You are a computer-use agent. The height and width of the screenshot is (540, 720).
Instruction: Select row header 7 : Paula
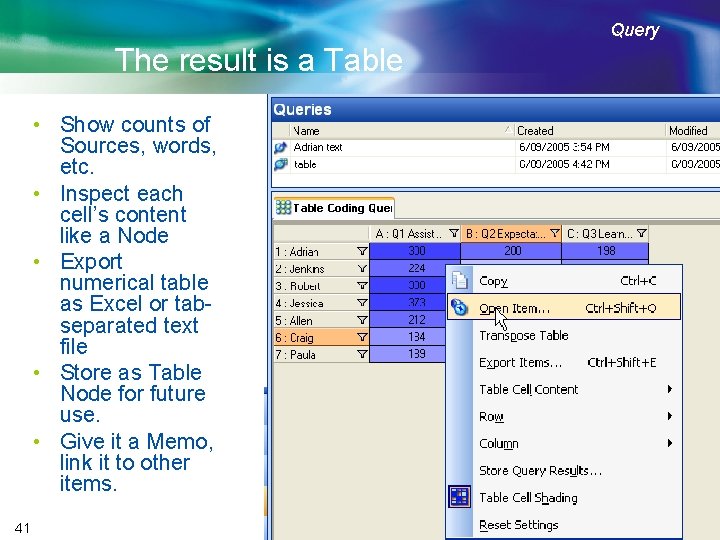pyautogui.click(x=321, y=354)
